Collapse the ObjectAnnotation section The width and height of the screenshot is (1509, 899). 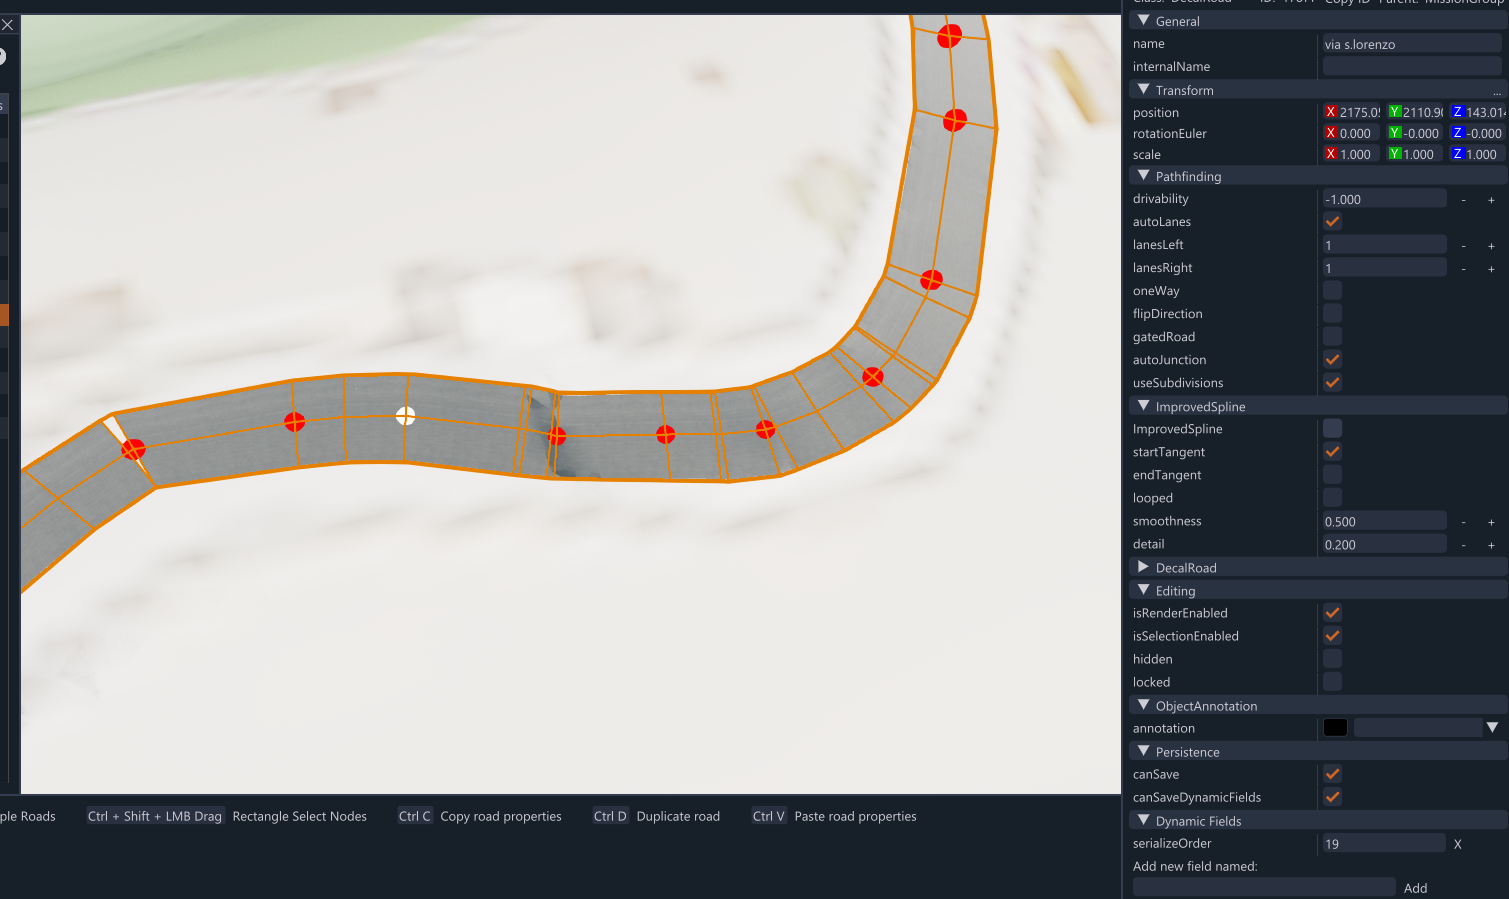click(1144, 705)
